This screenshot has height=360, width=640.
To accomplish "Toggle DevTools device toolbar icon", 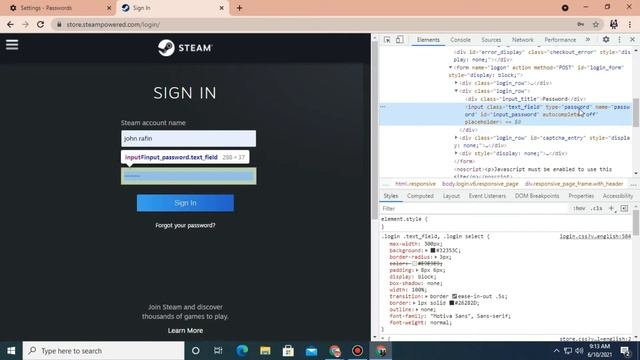I will click(x=400, y=40).
